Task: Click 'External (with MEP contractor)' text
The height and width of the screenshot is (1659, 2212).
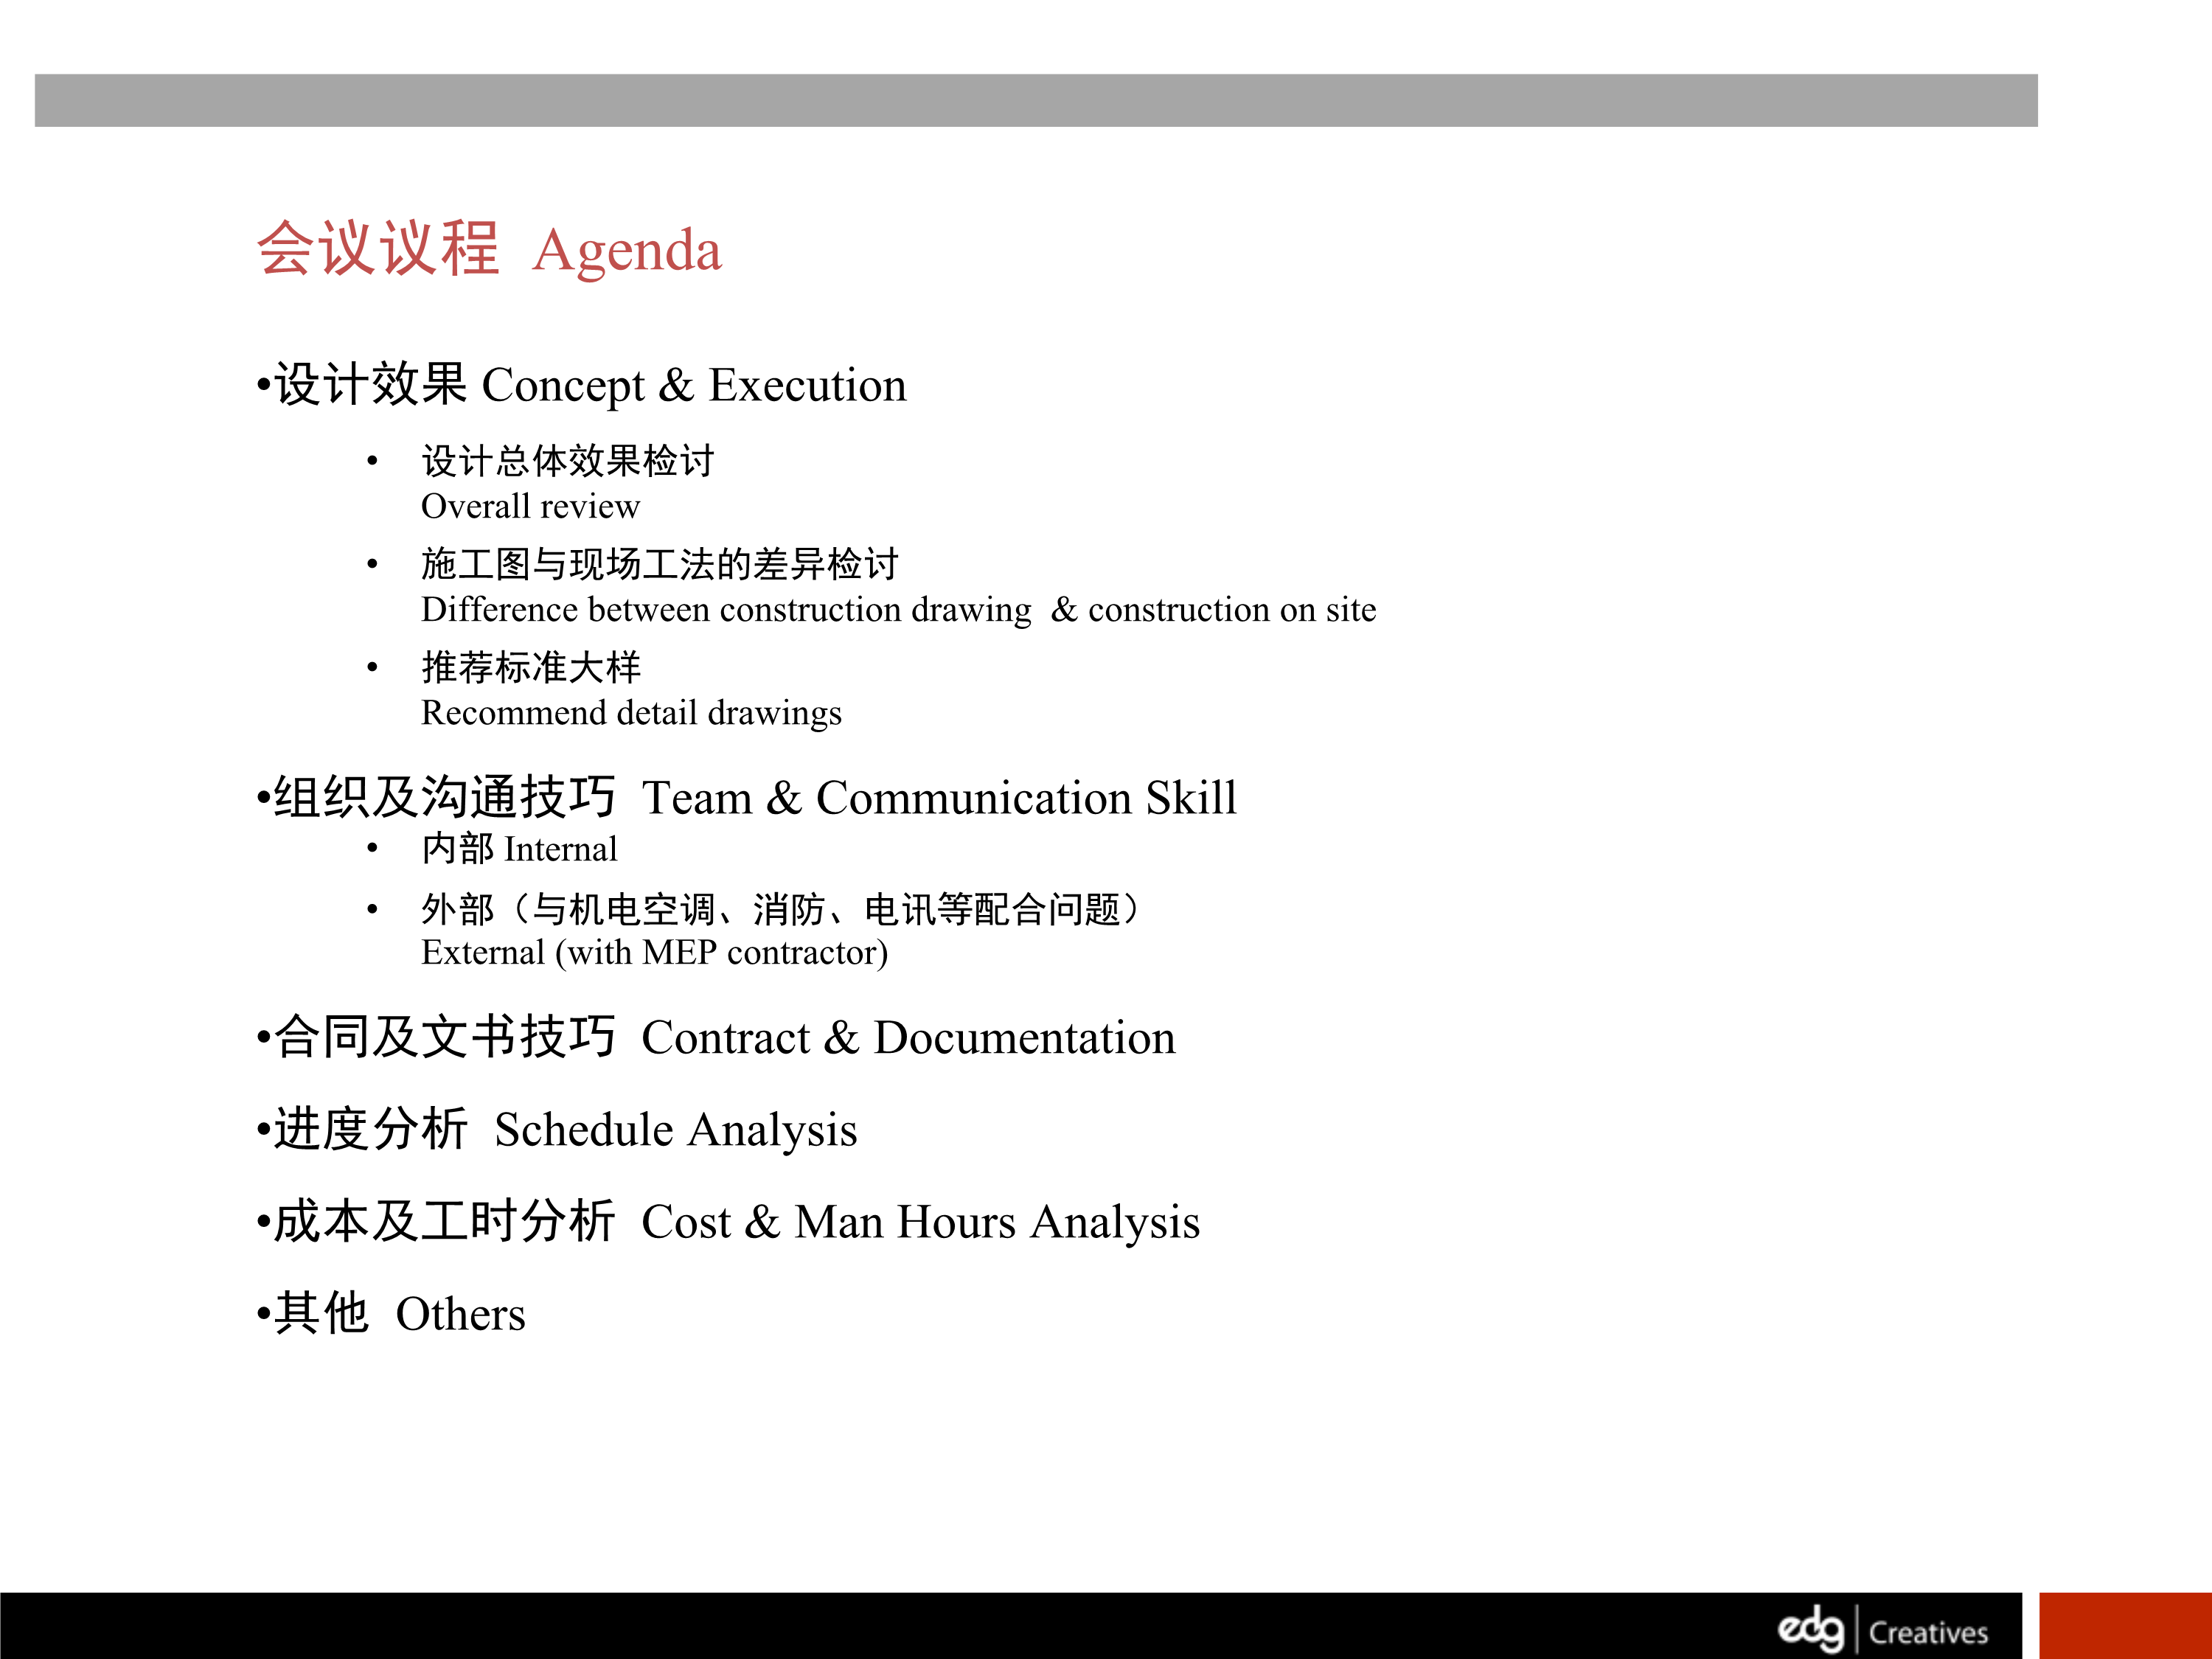Action: 654,952
